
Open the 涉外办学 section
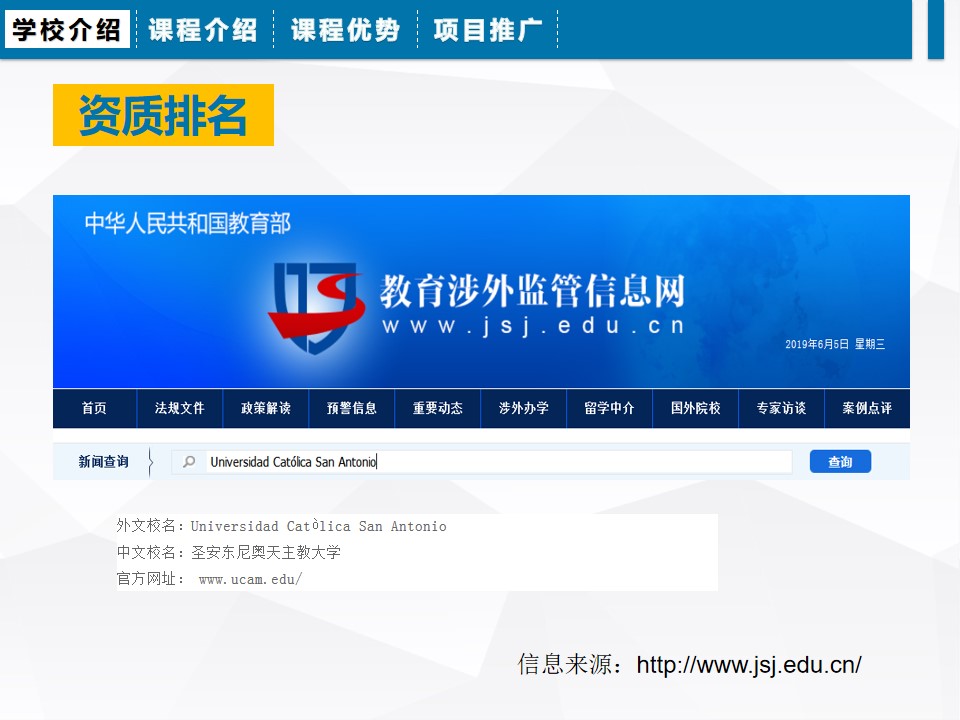pos(523,408)
